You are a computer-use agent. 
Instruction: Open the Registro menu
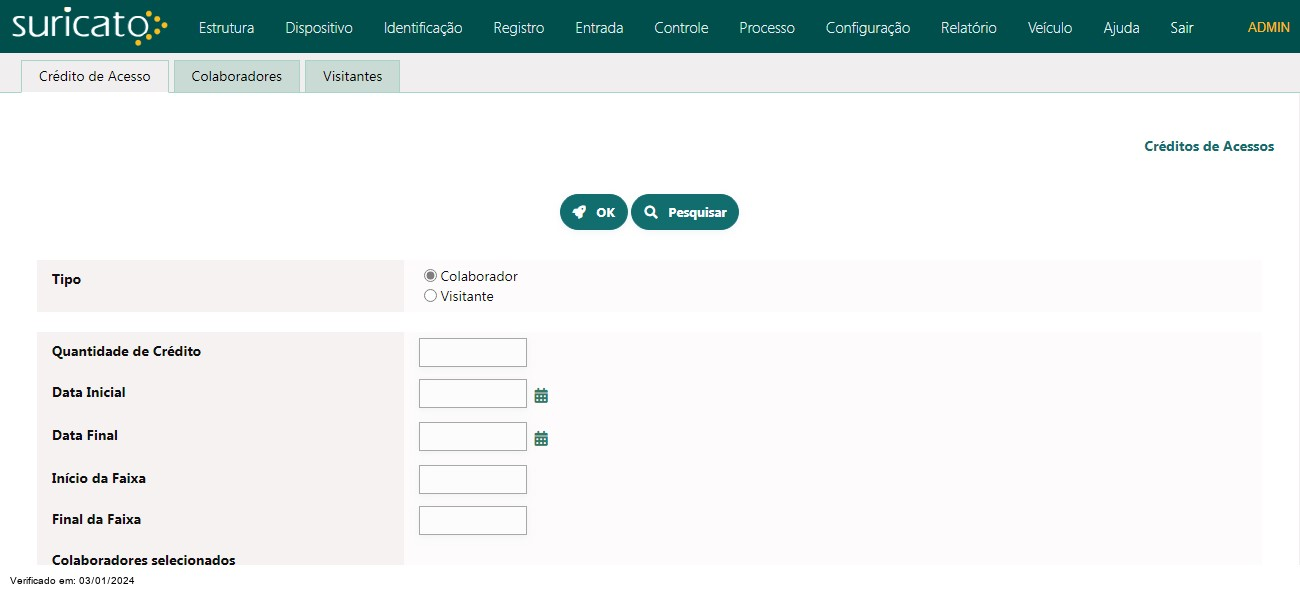519,28
